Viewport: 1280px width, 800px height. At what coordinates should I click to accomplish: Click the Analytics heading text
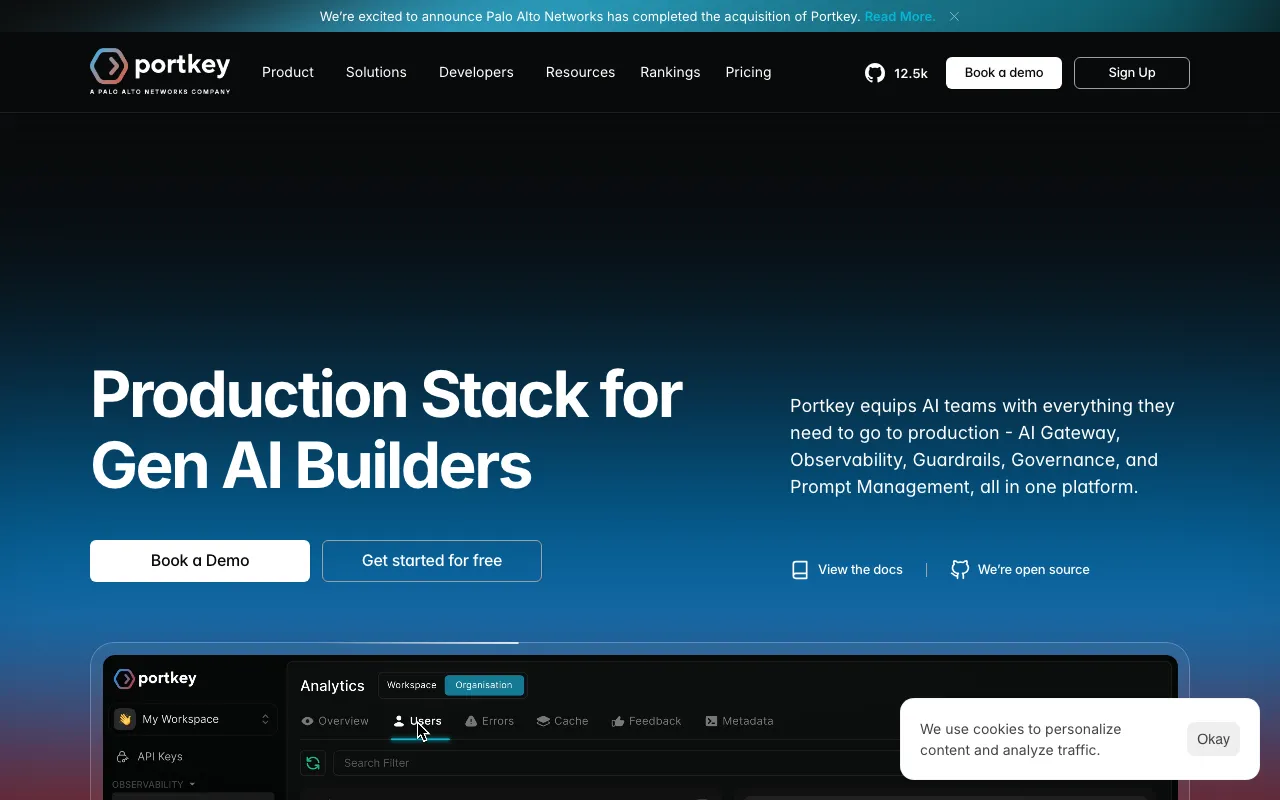[x=332, y=686]
